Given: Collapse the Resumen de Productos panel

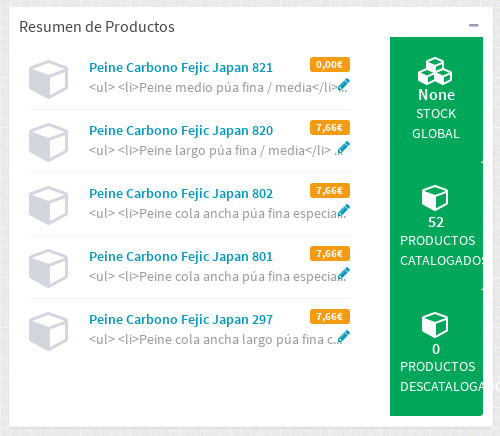Looking at the screenshot, I should pos(474,25).
